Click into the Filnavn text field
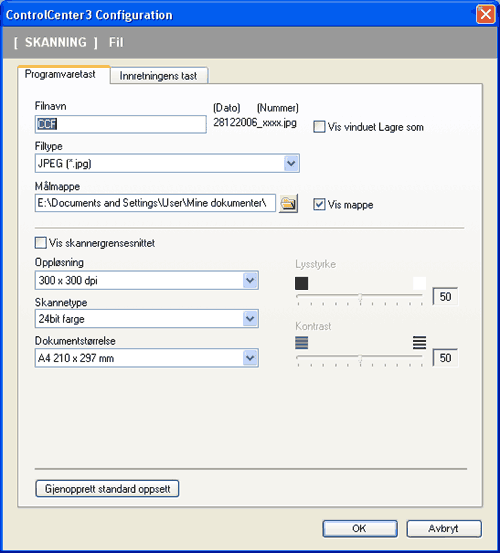The height and width of the screenshot is (553, 500). [x=121, y=124]
